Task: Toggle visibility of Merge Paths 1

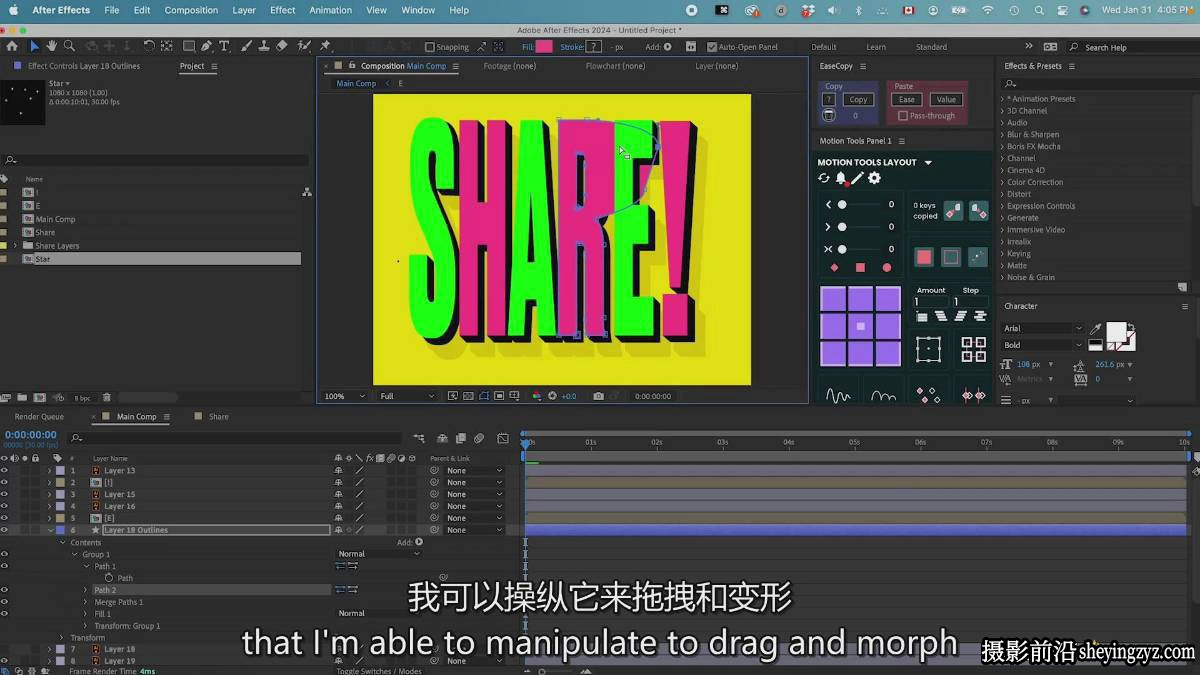Action: pyautogui.click(x=4, y=602)
